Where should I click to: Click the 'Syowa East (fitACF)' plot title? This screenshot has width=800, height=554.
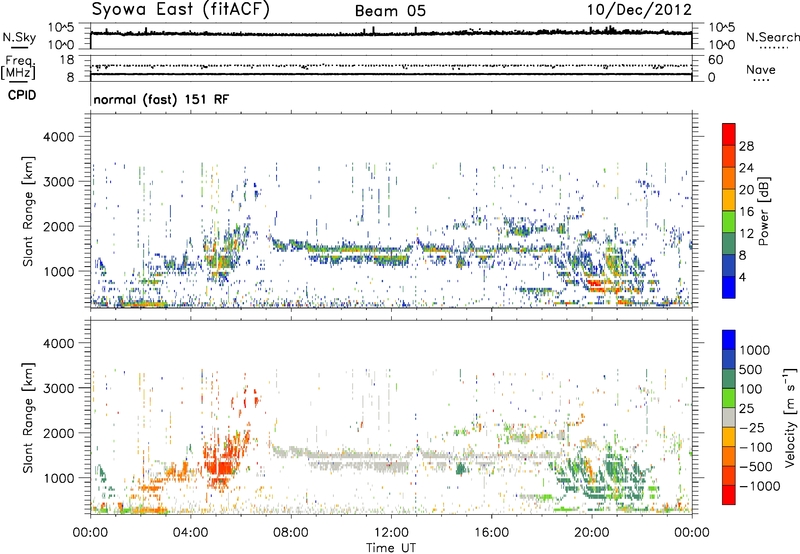180,10
